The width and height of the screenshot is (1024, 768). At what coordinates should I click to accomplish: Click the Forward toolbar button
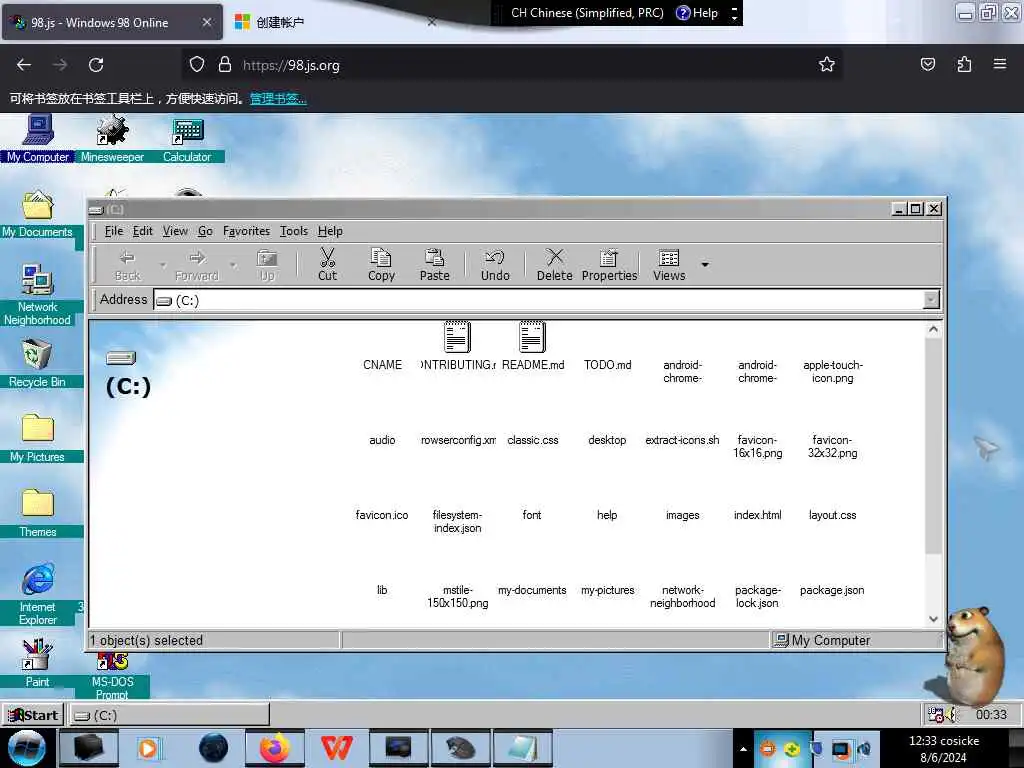click(197, 264)
